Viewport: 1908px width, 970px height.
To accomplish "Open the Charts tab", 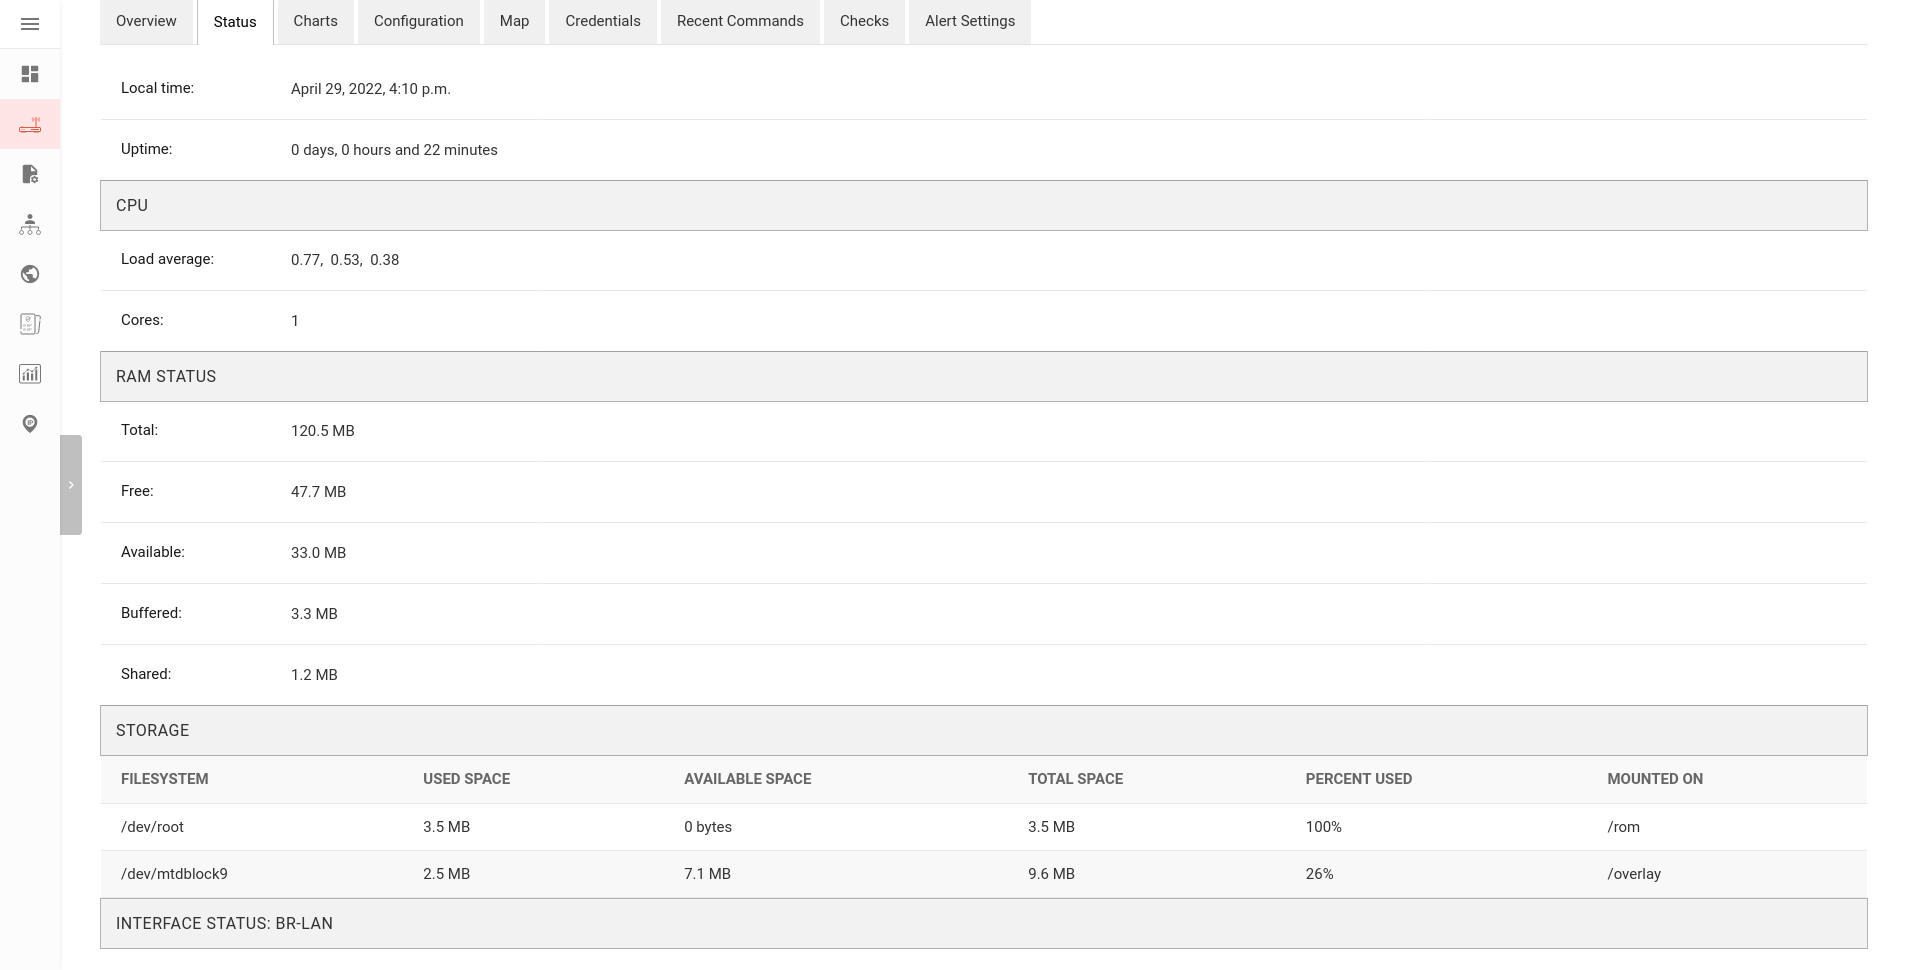I will 314,21.
